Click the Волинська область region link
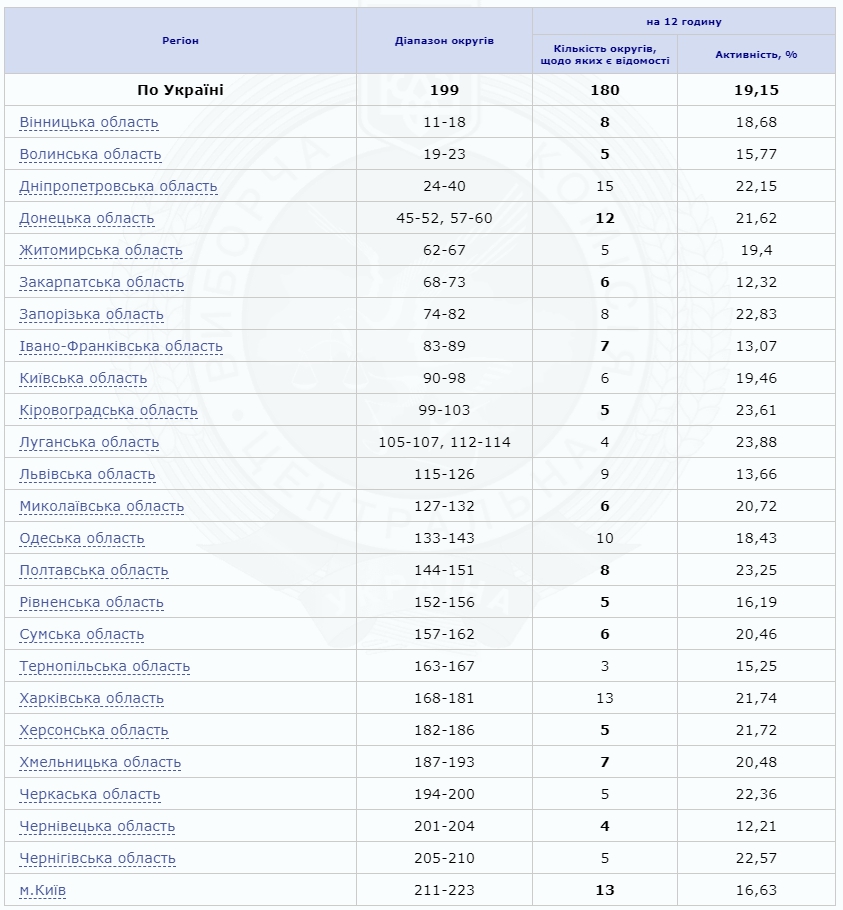 pos(90,154)
